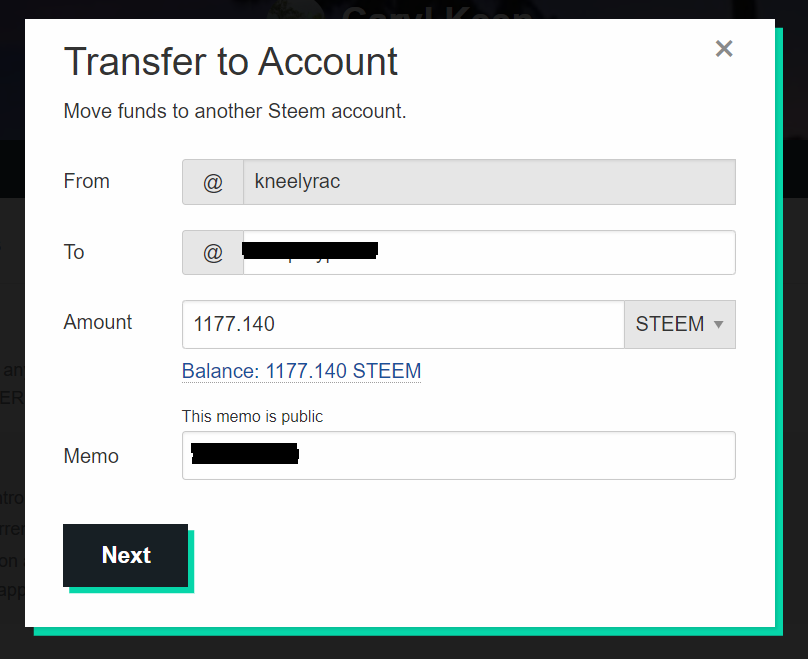Viewport: 808px width, 659px height.
Task: Click the @ prefix of the From field
Action: [x=213, y=182]
